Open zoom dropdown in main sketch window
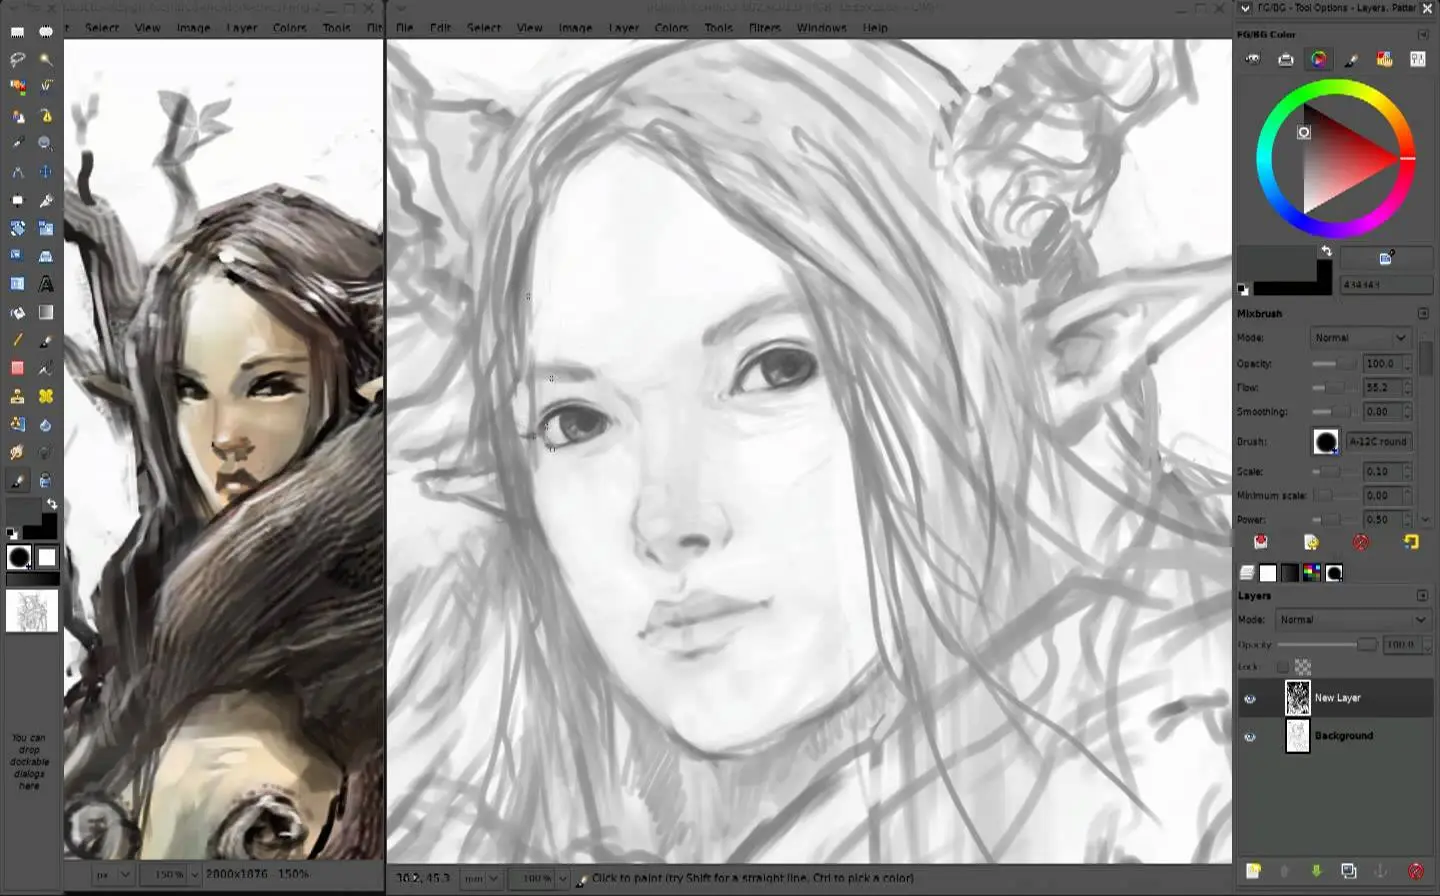This screenshot has width=1440, height=896. 563,878
